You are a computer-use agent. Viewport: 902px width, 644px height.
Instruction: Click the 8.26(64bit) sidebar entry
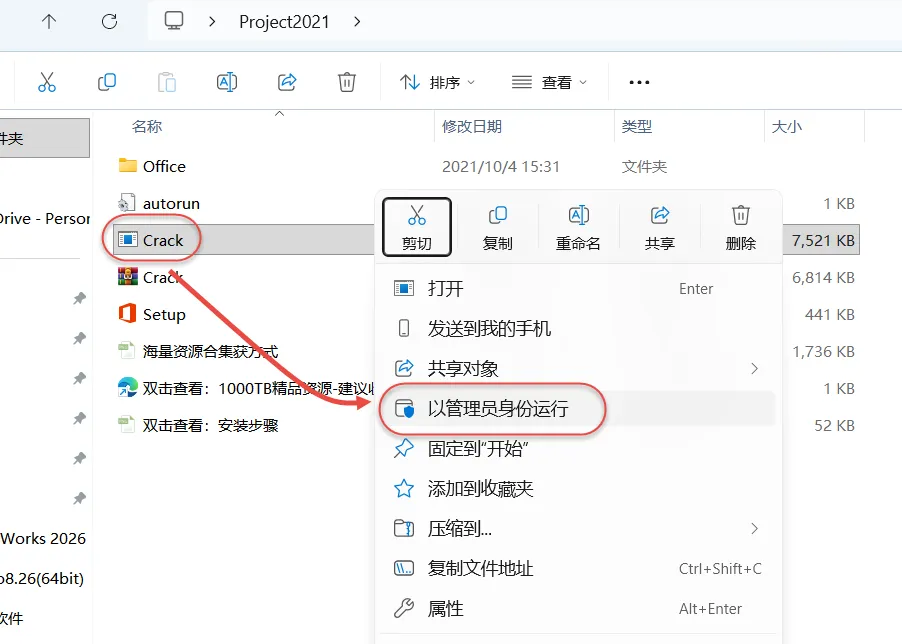point(42,578)
